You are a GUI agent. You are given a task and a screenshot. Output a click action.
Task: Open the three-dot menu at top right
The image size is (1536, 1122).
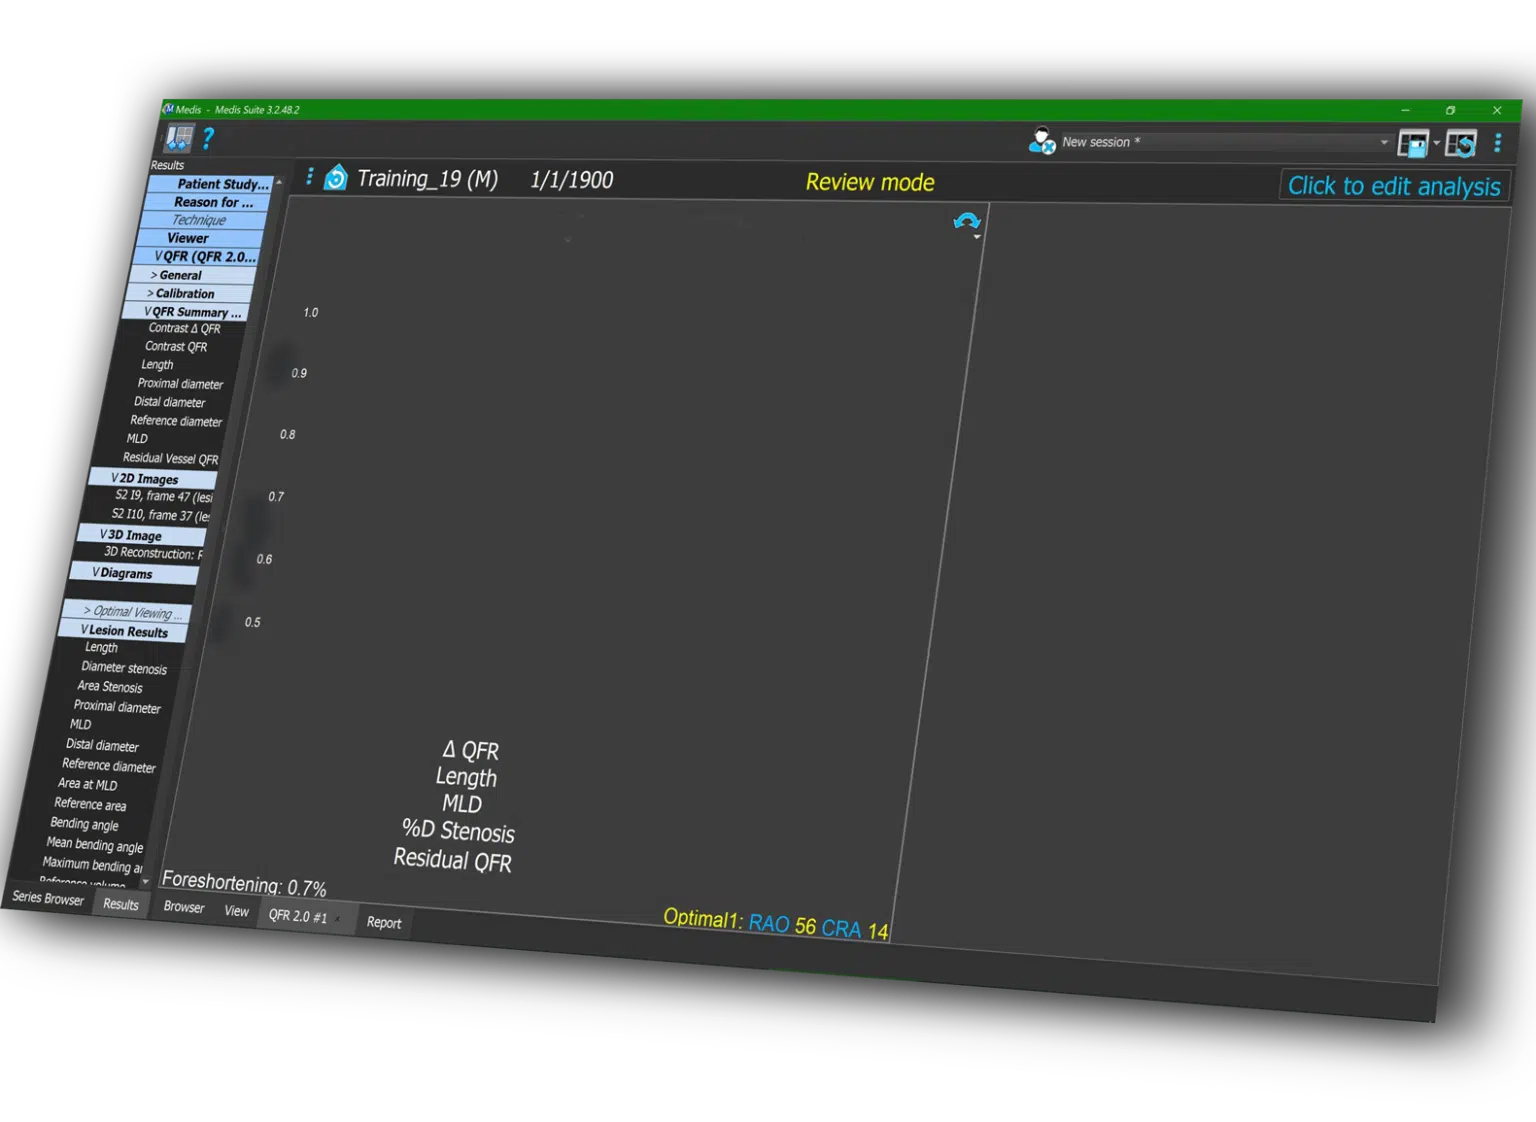[1497, 143]
